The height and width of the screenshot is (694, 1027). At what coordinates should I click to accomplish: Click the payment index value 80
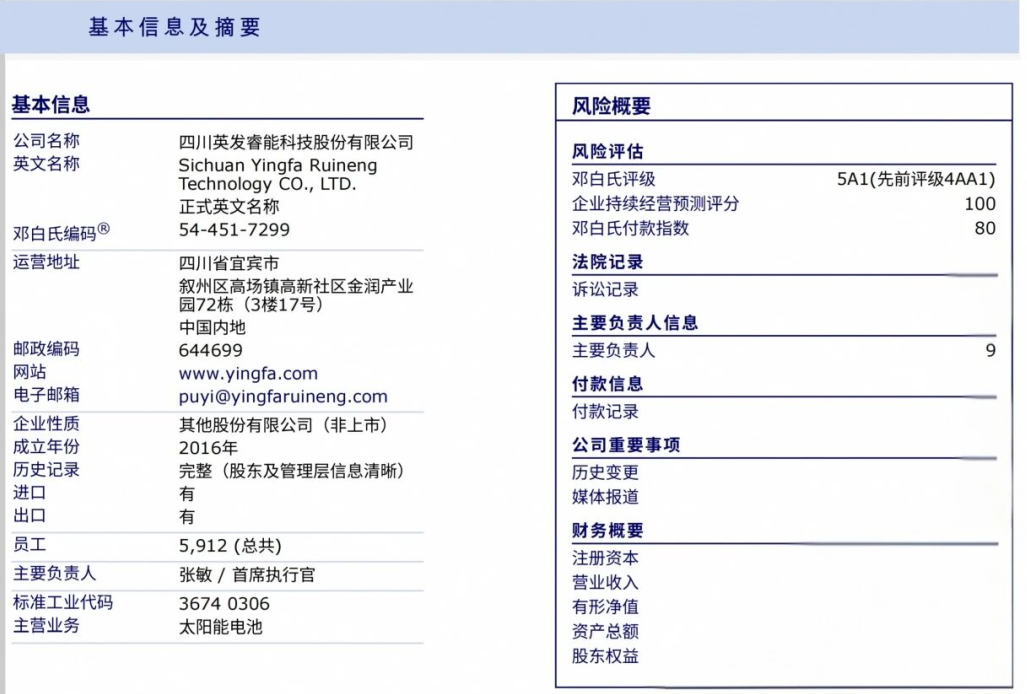(x=985, y=228)
